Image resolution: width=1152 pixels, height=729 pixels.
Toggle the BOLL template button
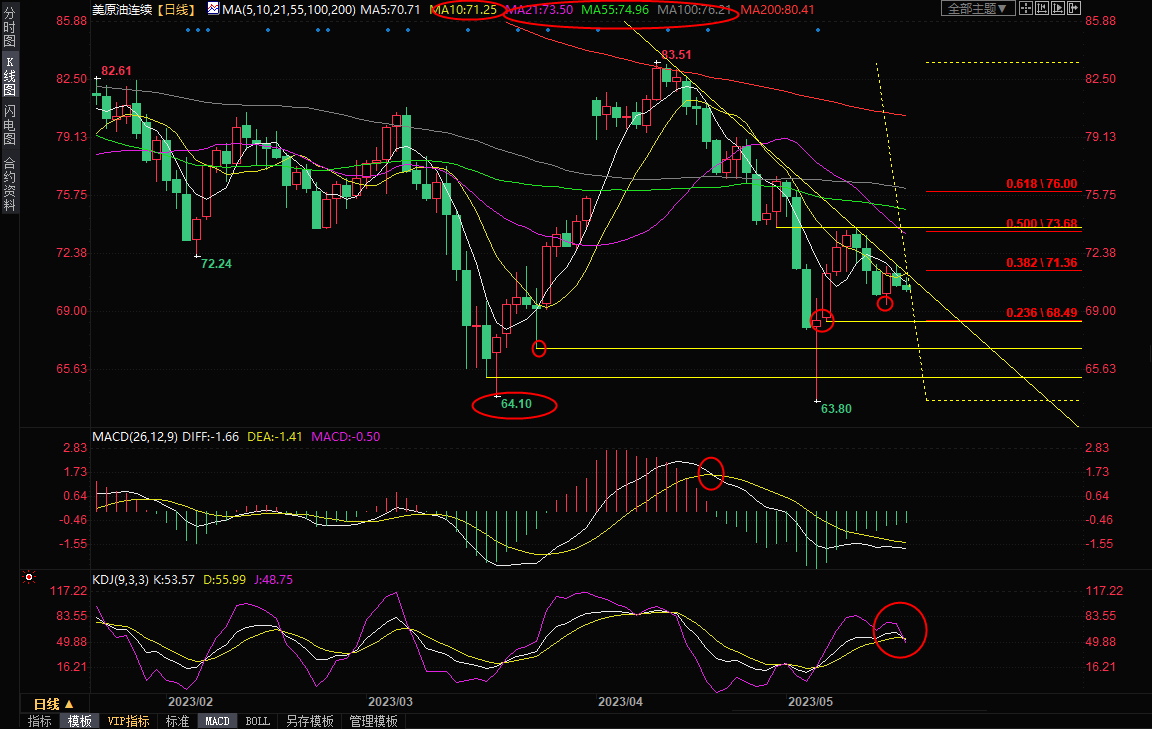[257, 721]
